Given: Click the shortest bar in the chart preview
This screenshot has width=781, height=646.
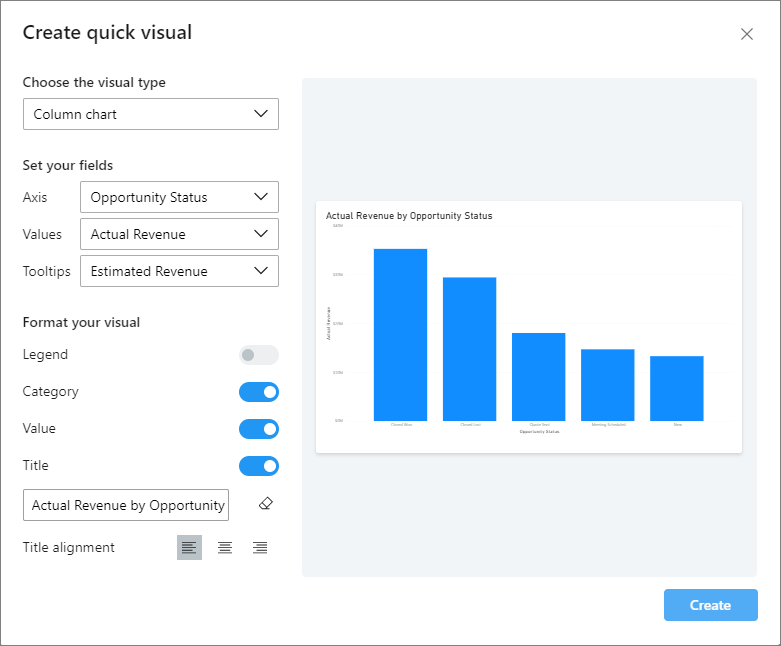Looking at the screenshot, I should [677, 388].
